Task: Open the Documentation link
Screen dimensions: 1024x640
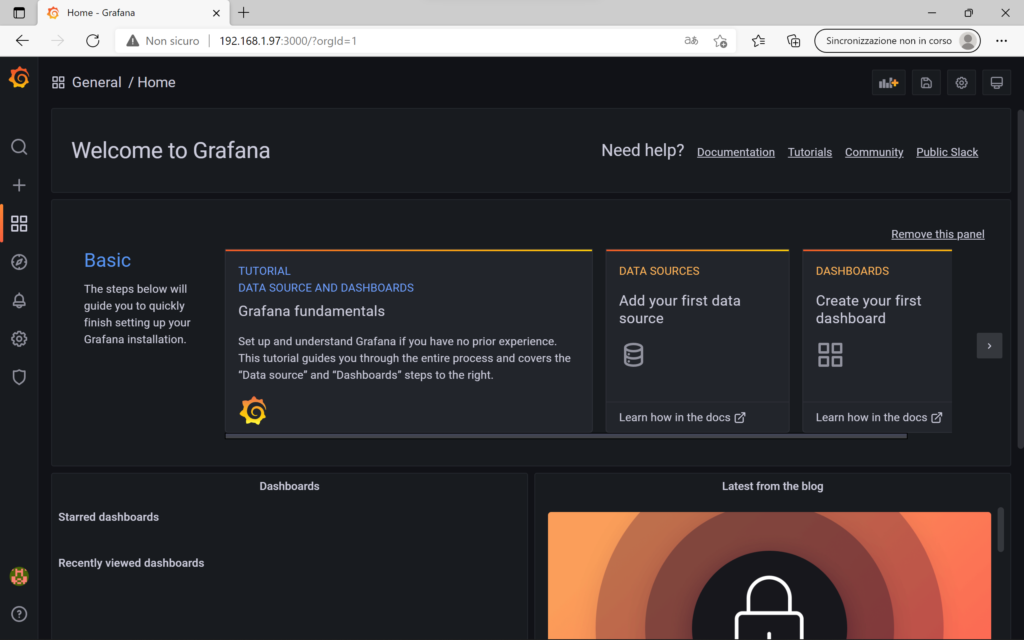Action: 736,152
